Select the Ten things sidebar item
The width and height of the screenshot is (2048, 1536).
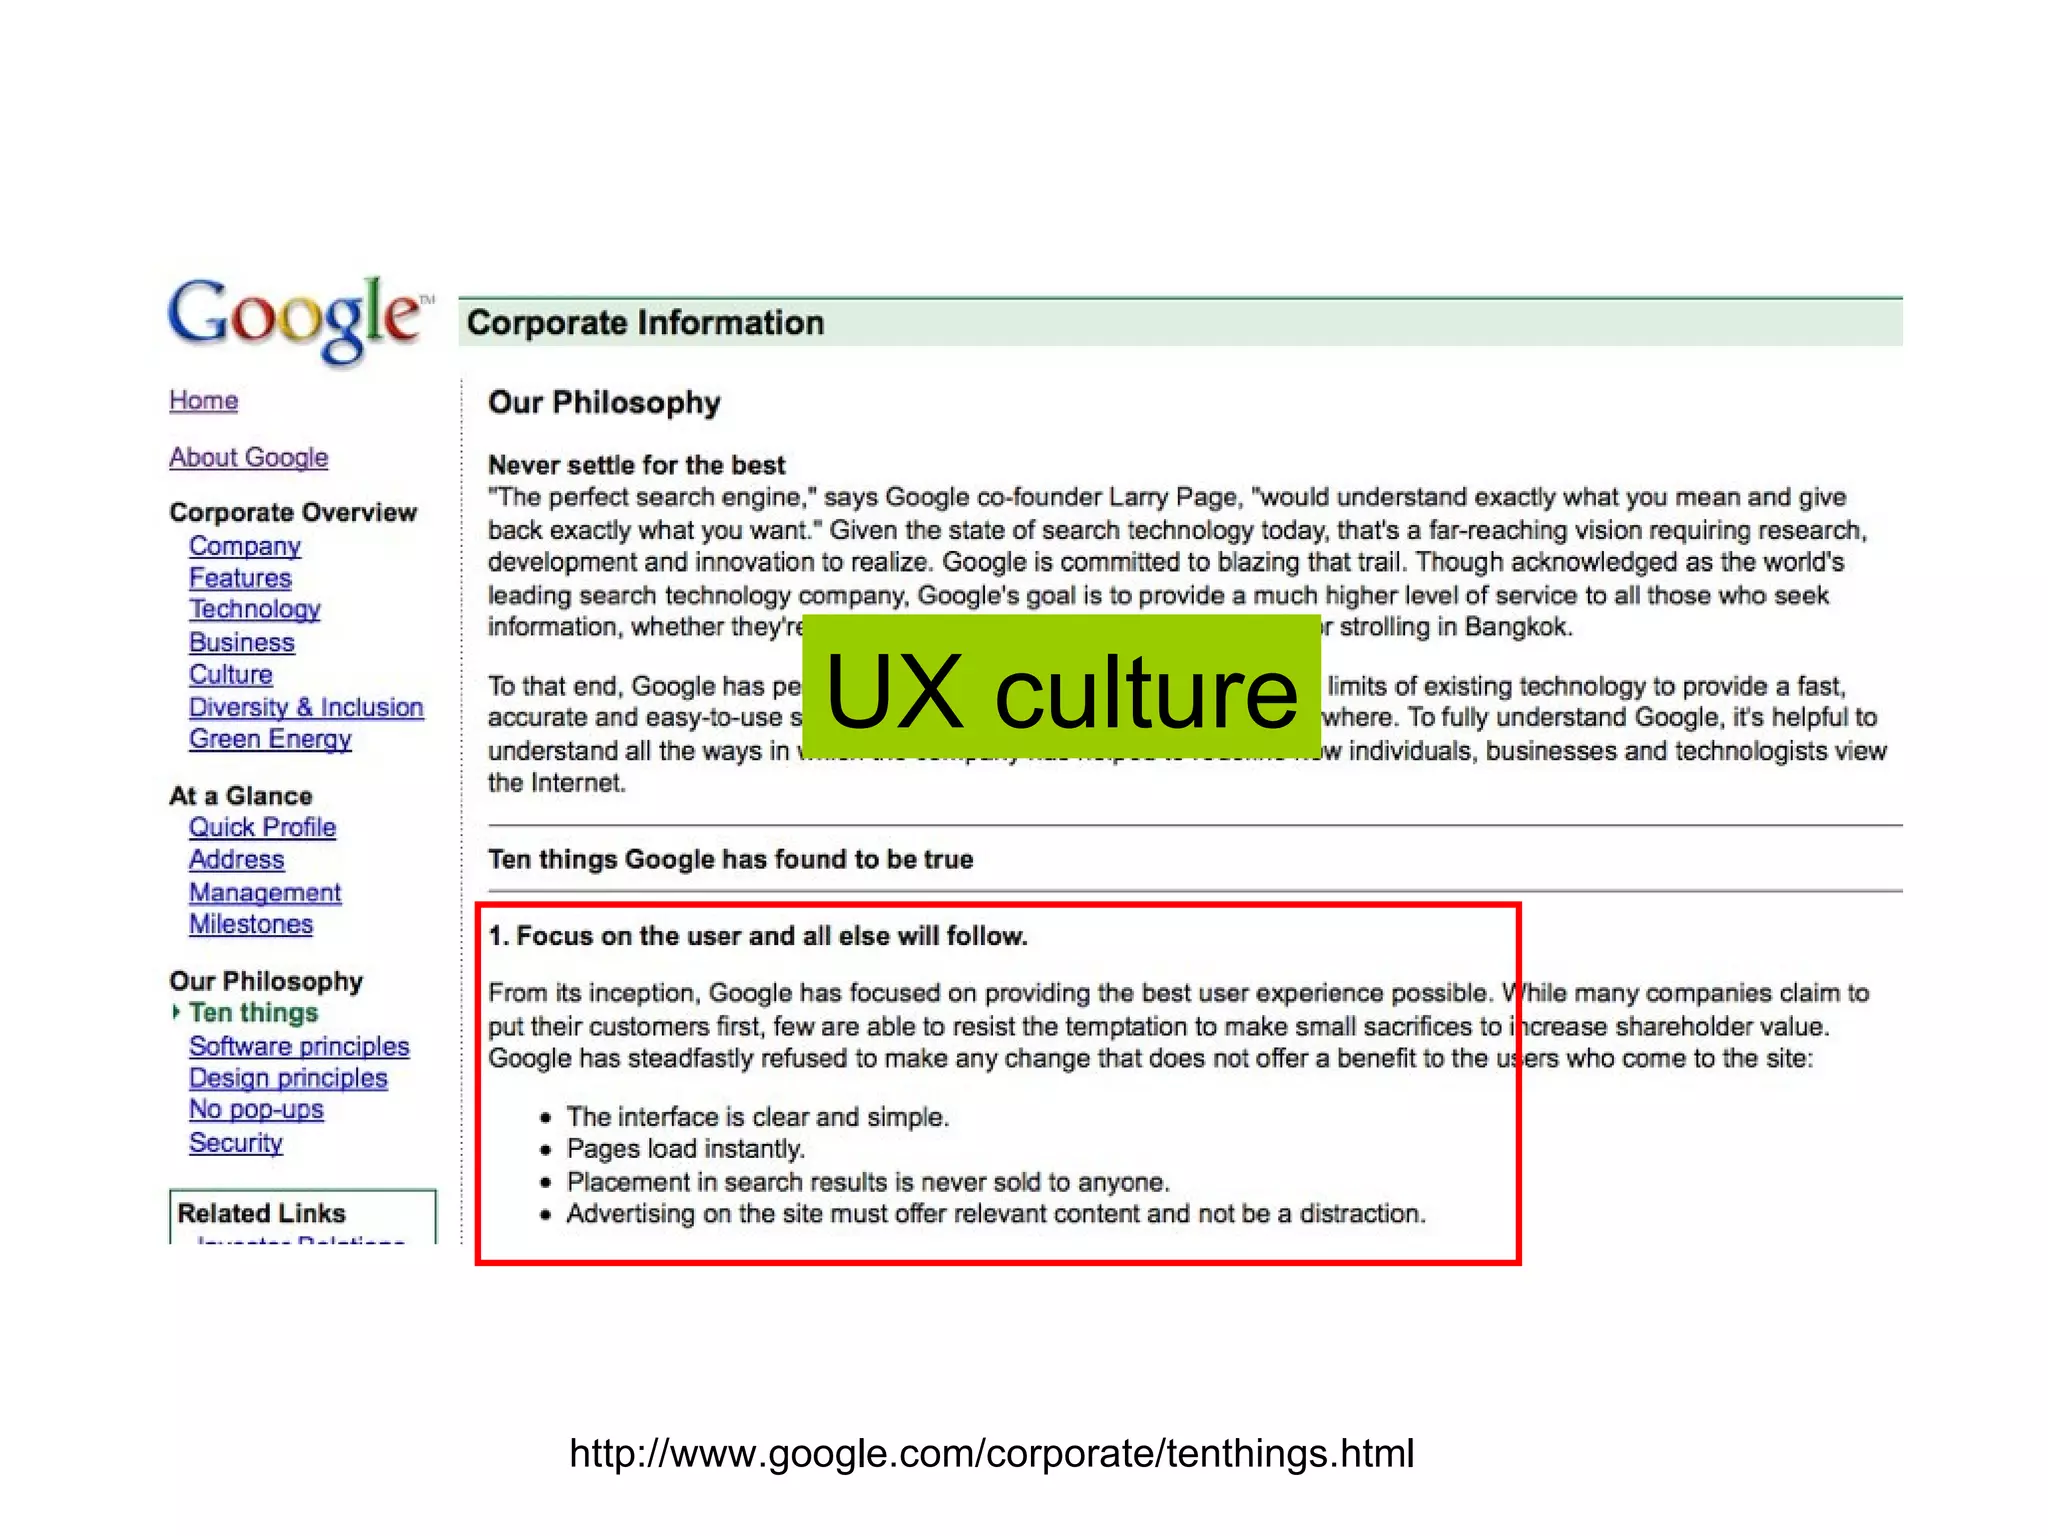pos(253,1013)
